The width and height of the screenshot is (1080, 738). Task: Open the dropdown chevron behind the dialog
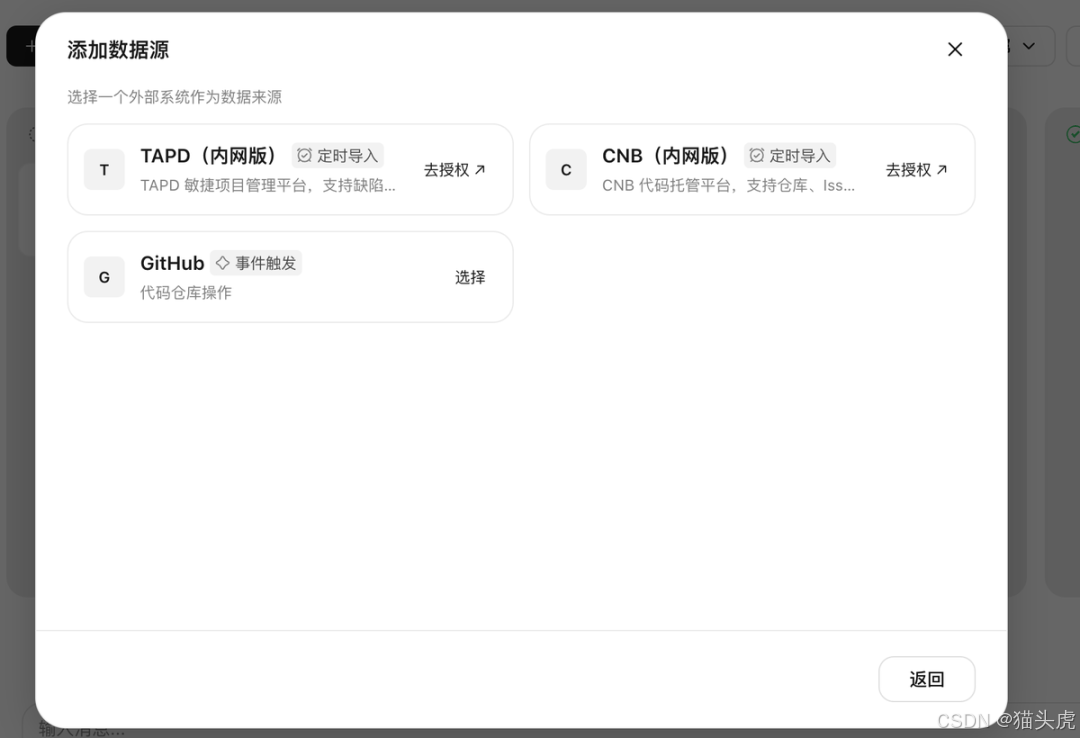(1028, 46)
